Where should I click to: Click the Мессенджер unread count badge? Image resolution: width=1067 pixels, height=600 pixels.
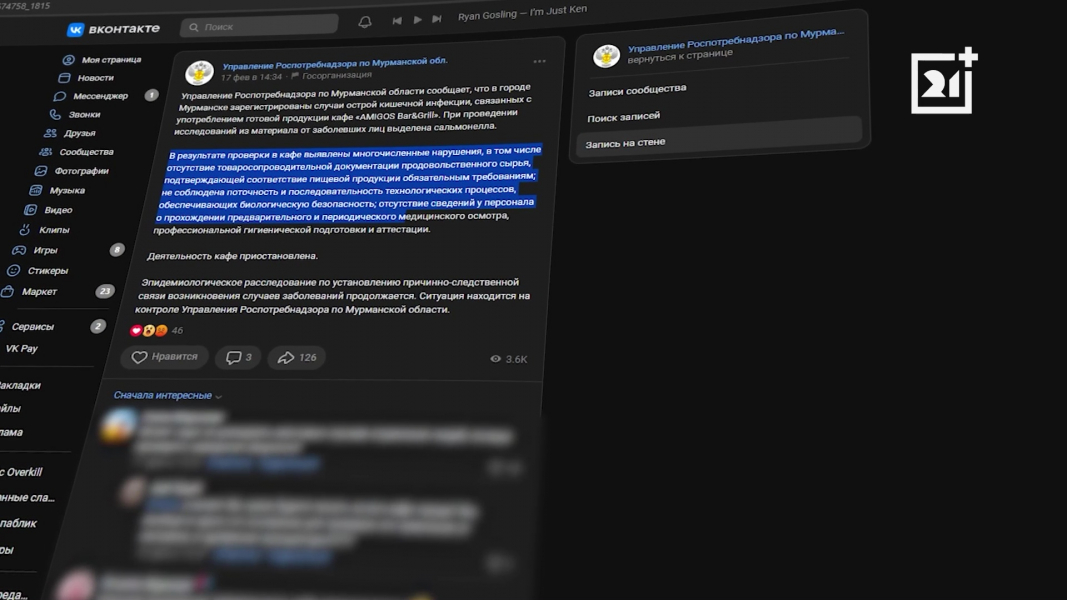151,95
